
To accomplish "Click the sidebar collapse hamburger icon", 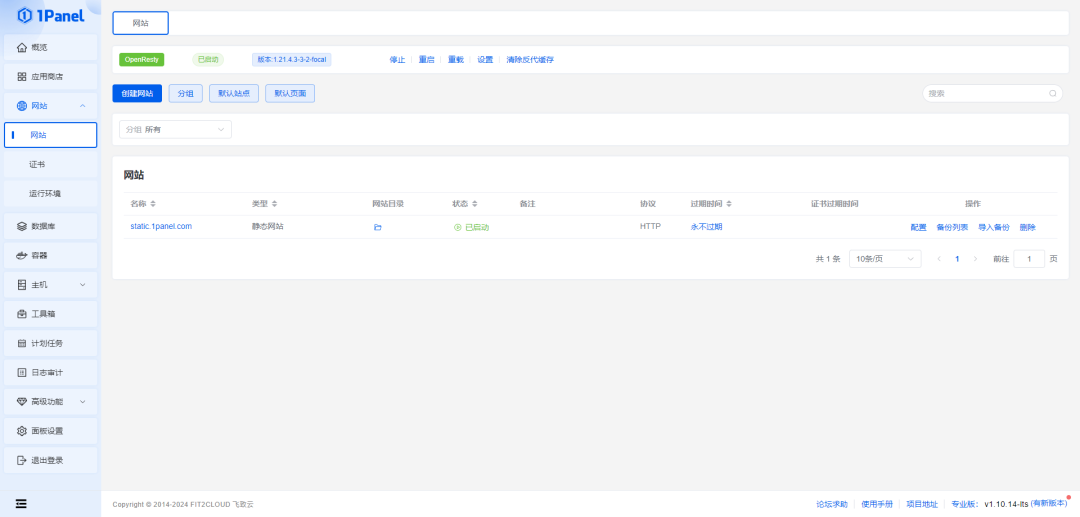I will (21, 502).
